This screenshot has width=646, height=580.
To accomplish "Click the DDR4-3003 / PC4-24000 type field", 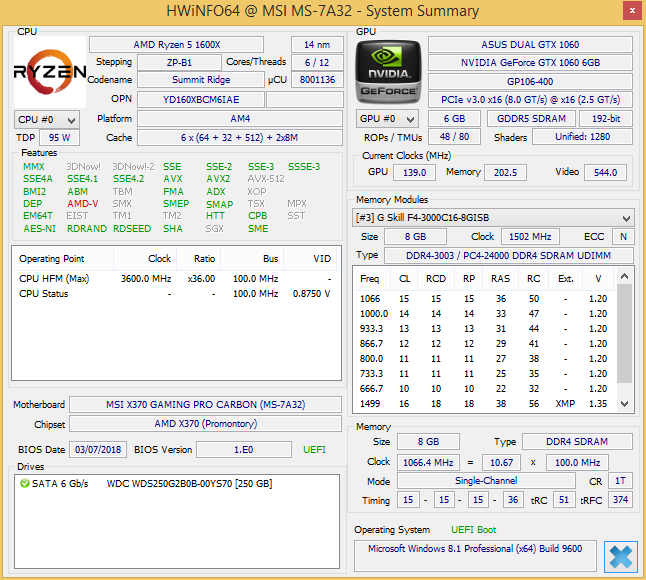I will [508, 255].
